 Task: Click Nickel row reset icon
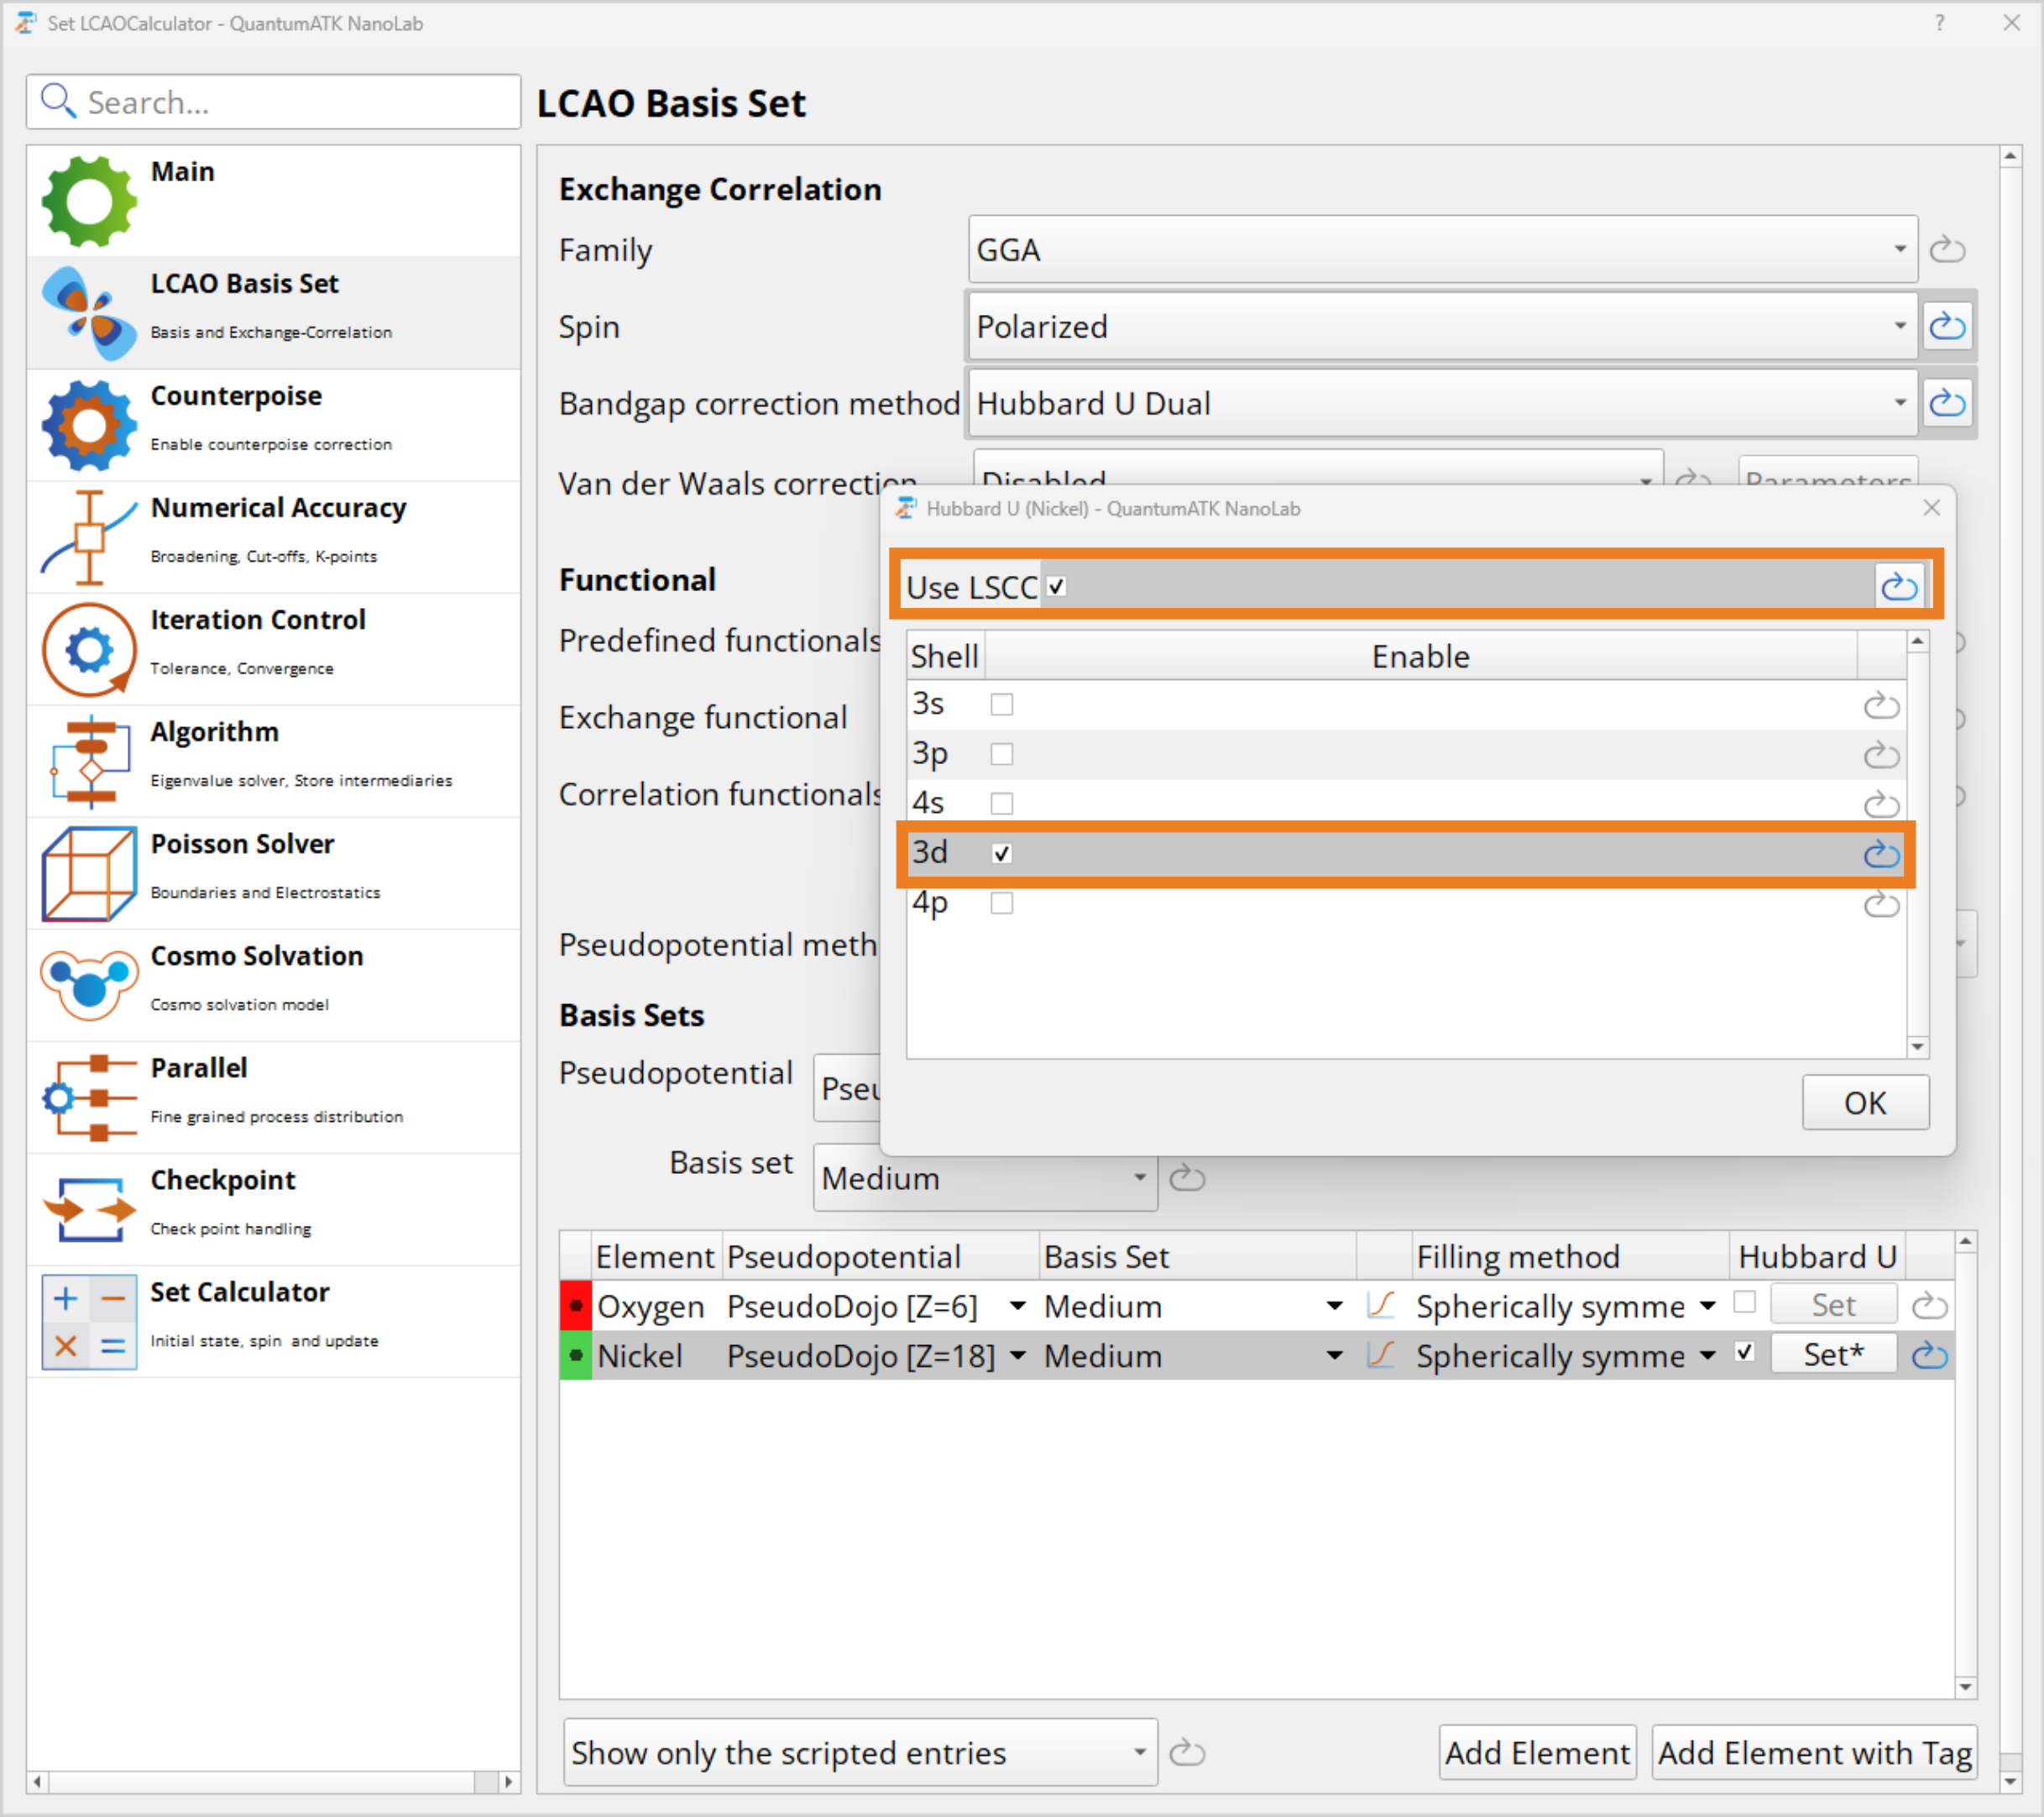click(x=1928, y=1356)
